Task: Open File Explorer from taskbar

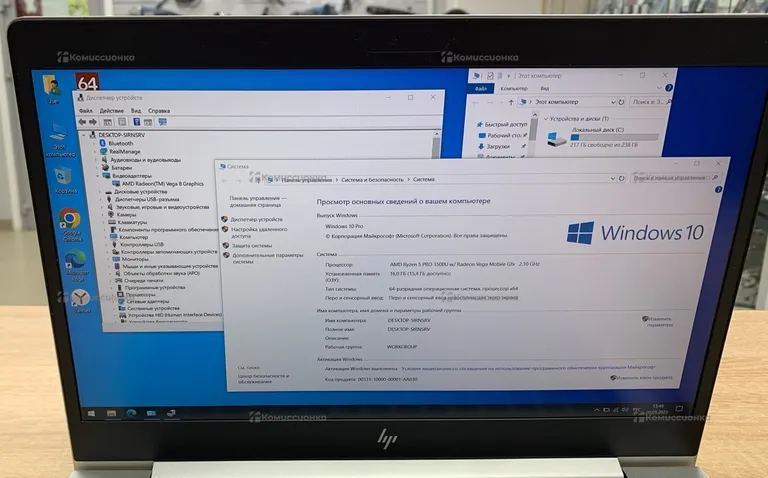Action: click(112, 413)
